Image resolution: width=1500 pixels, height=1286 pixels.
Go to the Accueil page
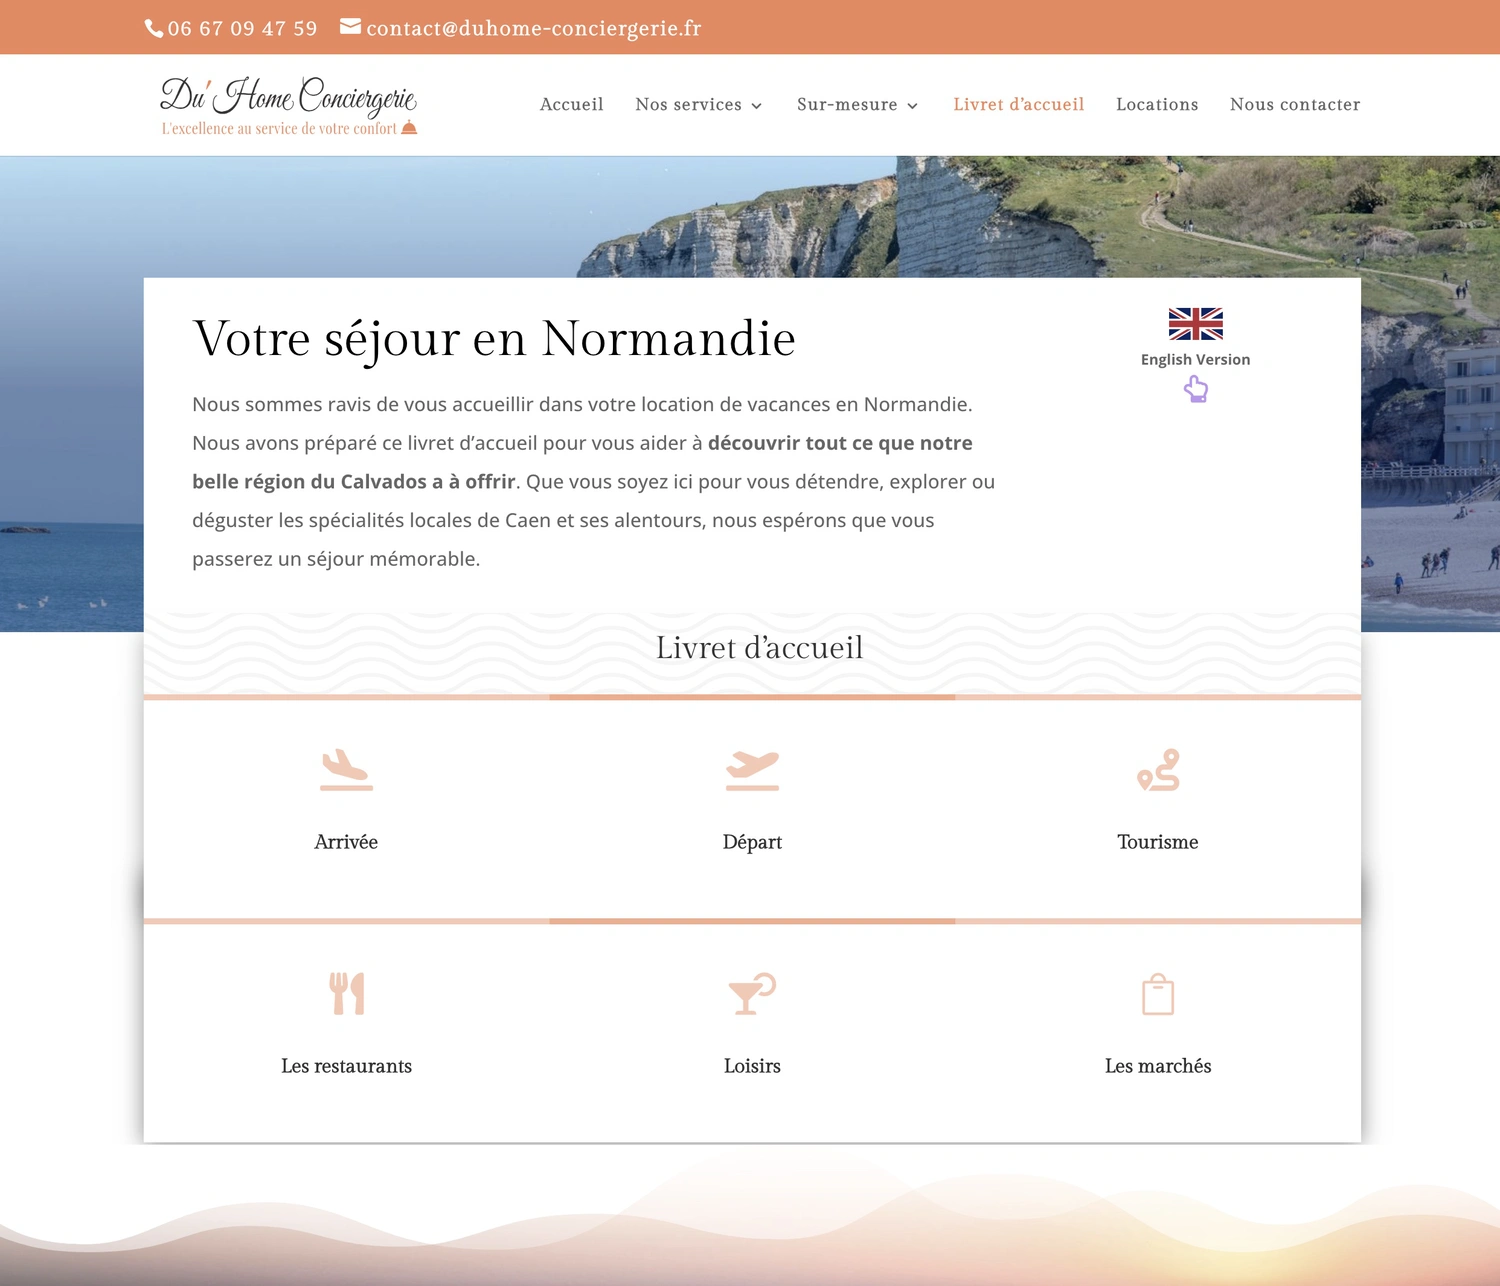pyautogui.click(x=572, y=104)
